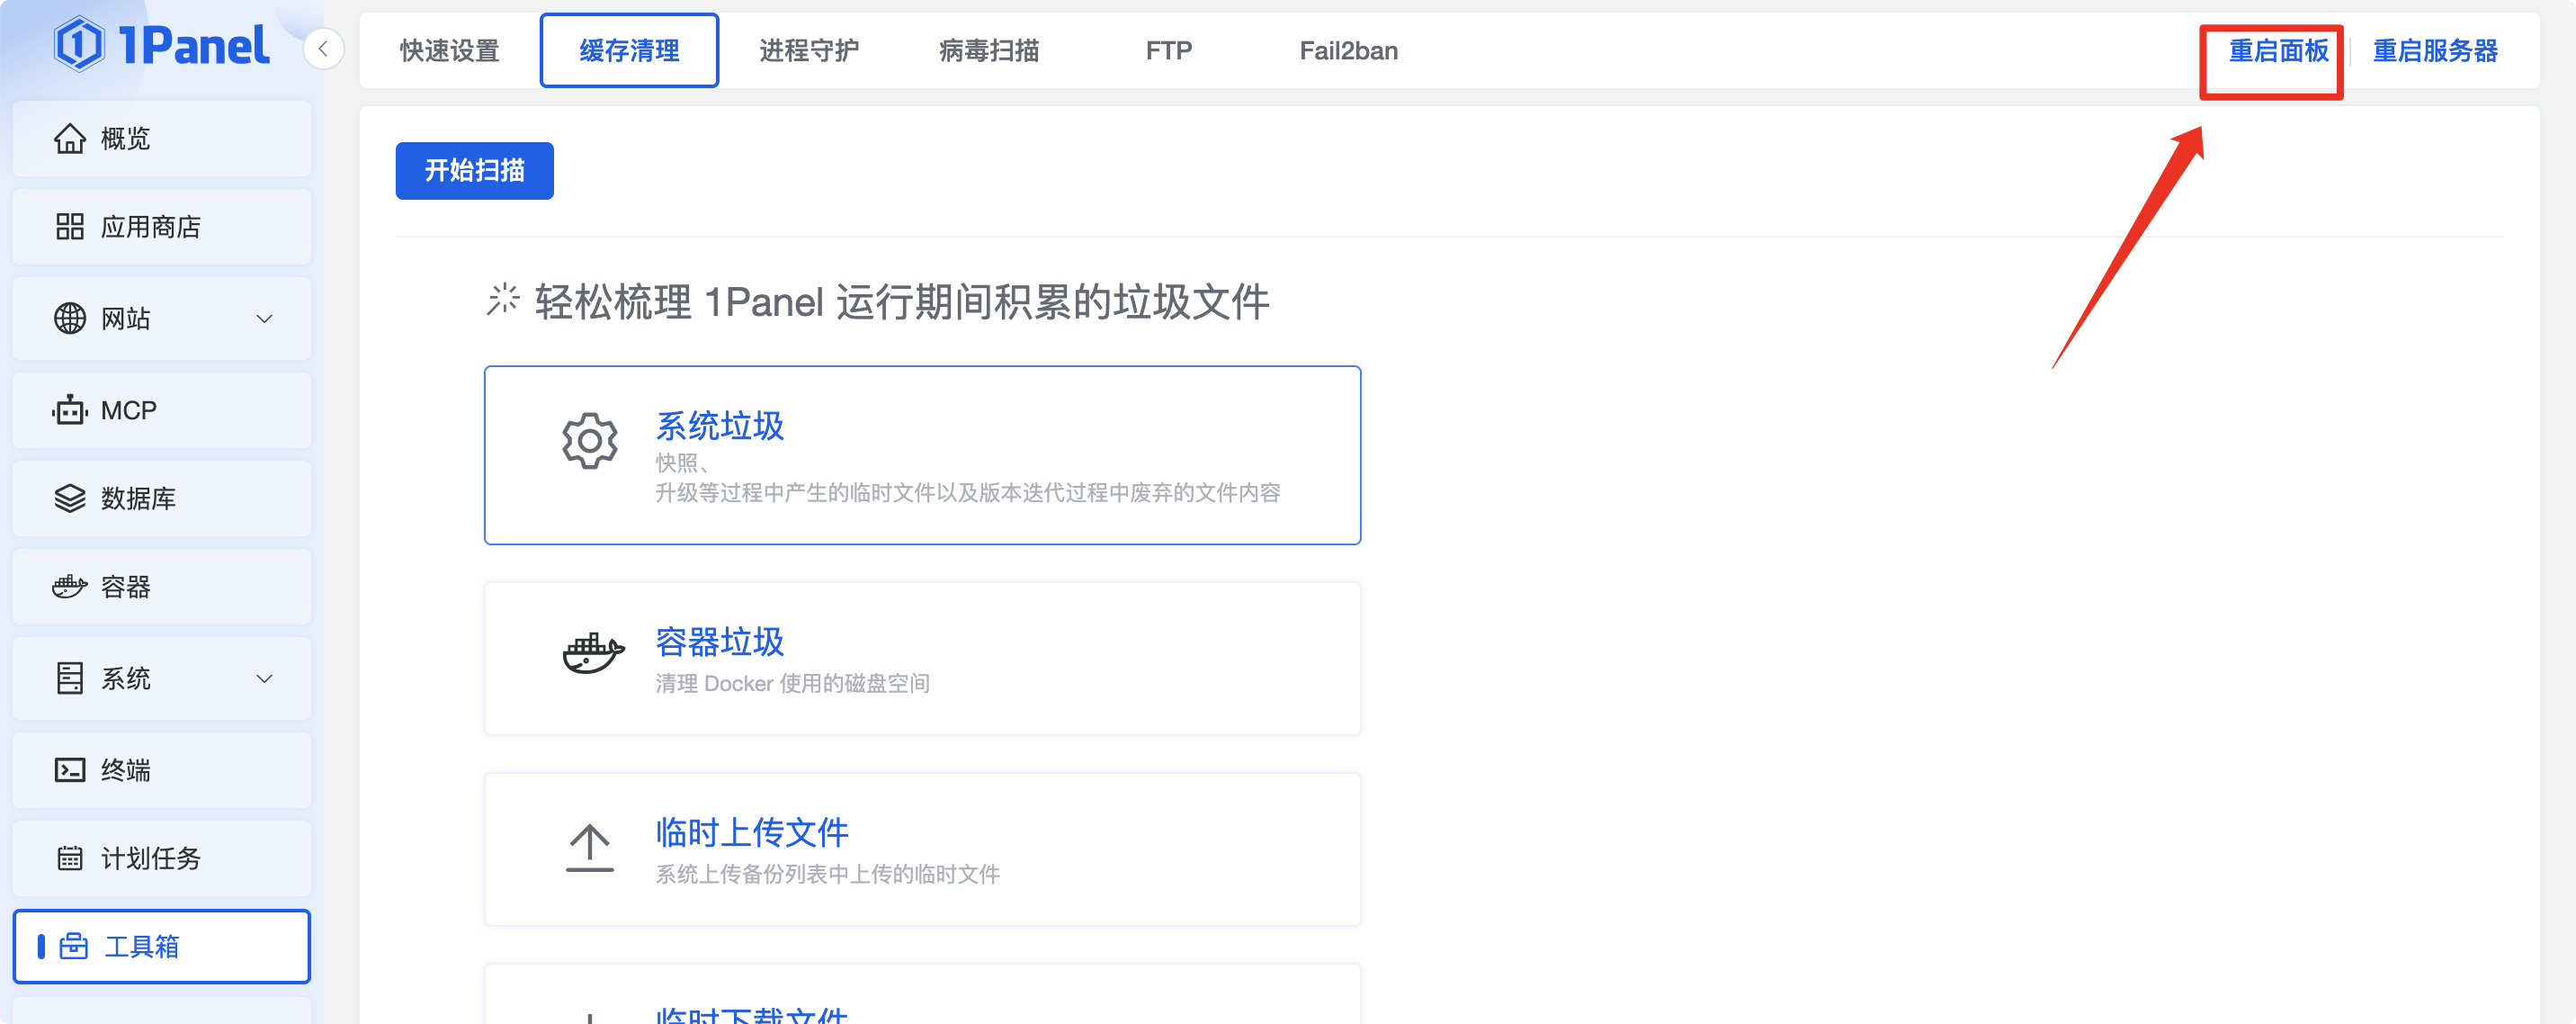Click the server icon beside 系统

pos(70,678)
